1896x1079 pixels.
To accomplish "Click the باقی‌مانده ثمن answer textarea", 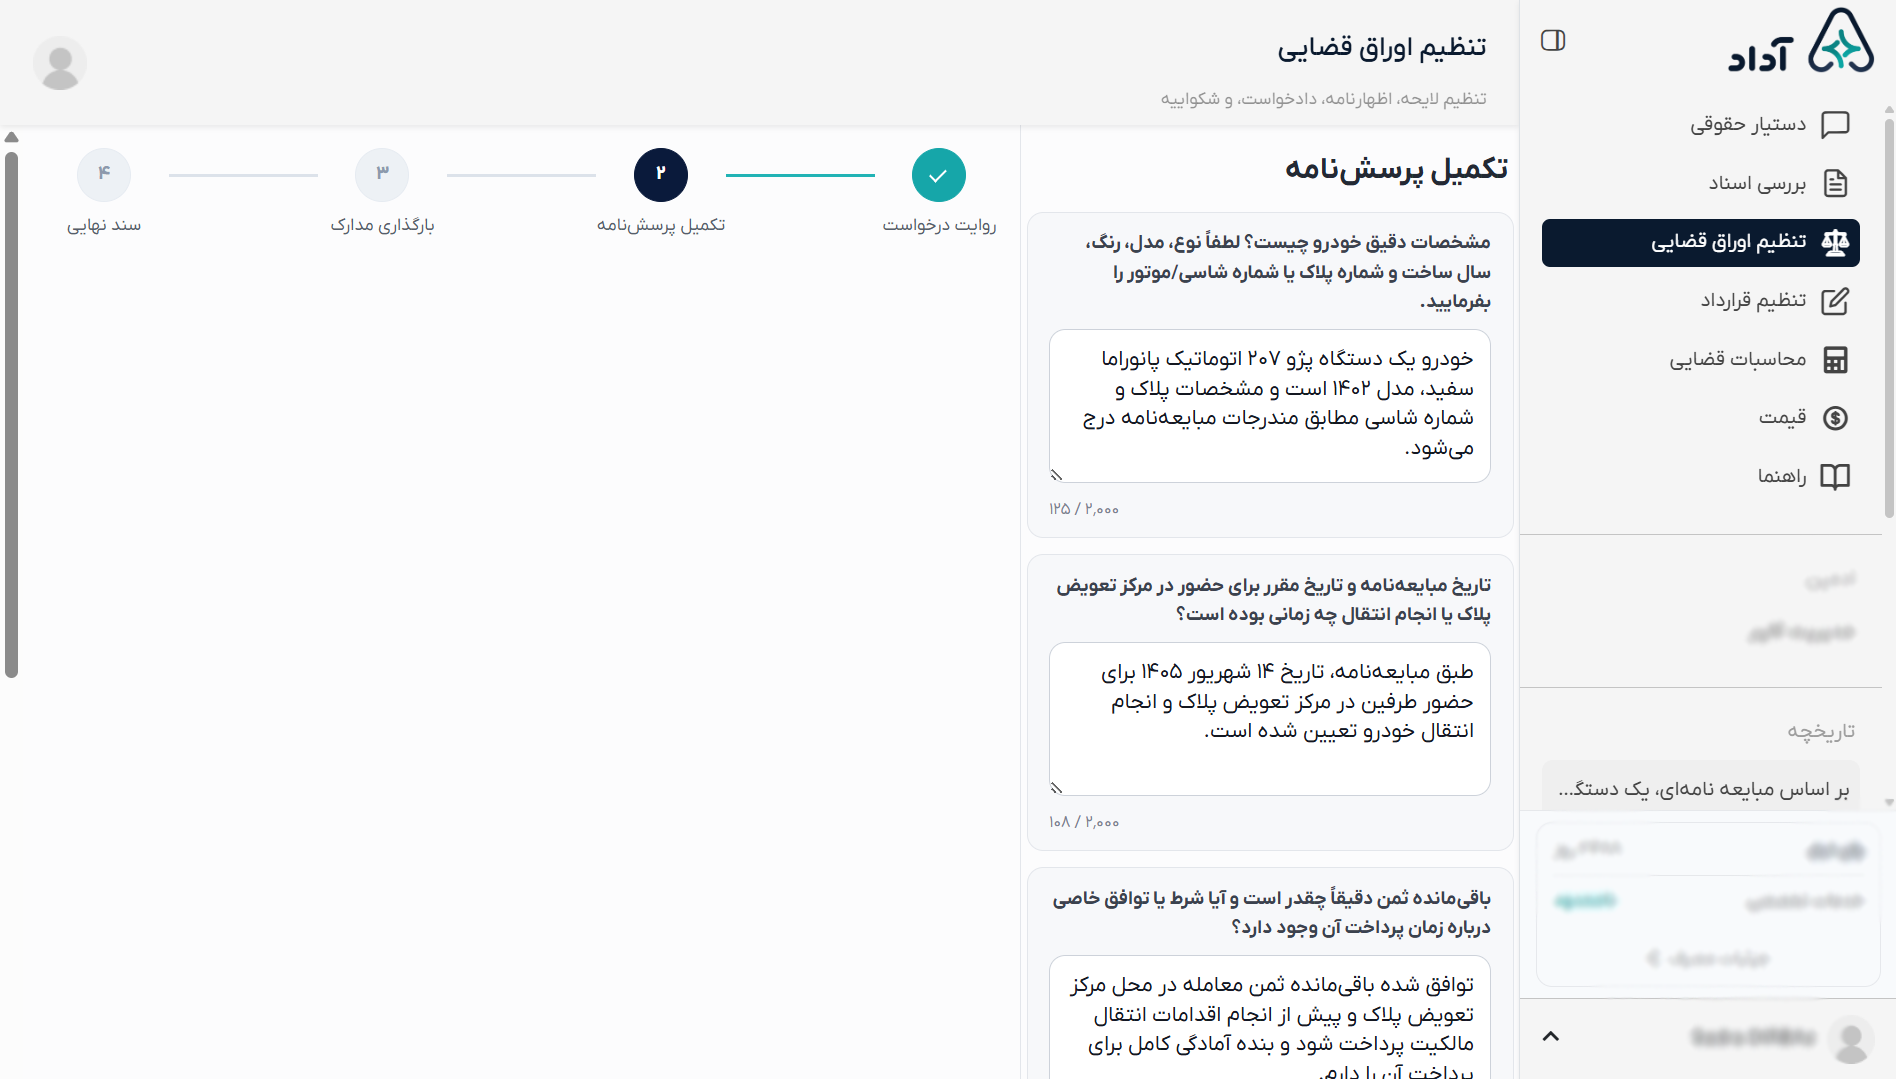I will point(1269,1017).
